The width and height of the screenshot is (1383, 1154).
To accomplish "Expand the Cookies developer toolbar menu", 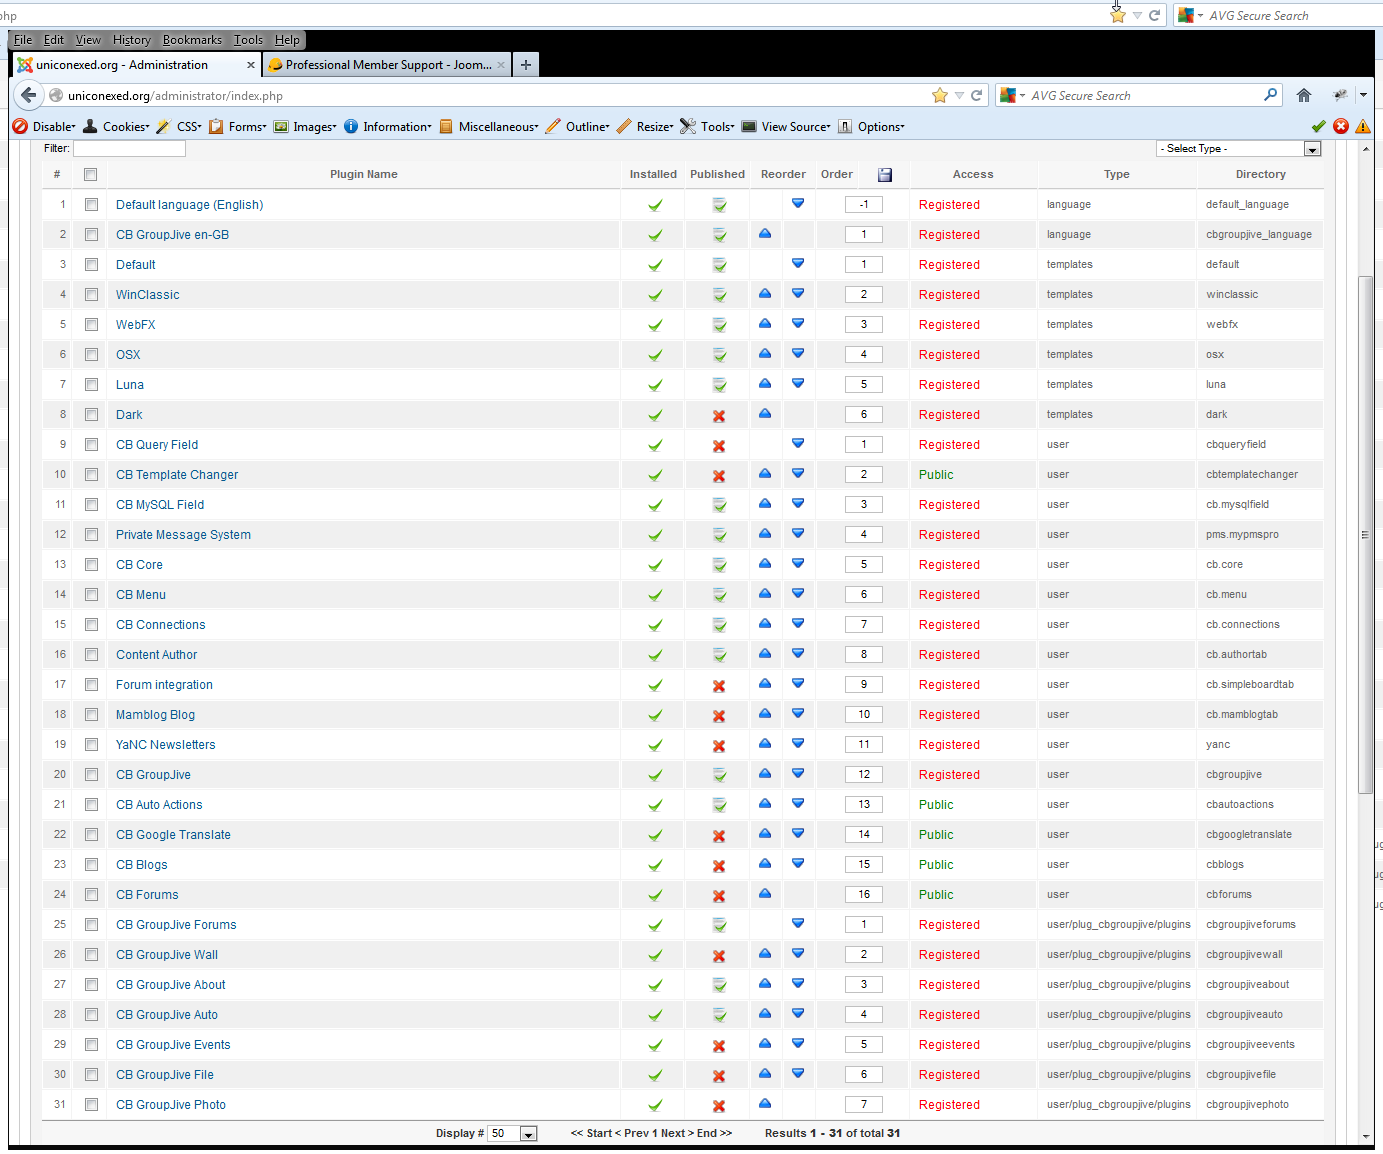I will pyautogui.click(x=116, y=127).
